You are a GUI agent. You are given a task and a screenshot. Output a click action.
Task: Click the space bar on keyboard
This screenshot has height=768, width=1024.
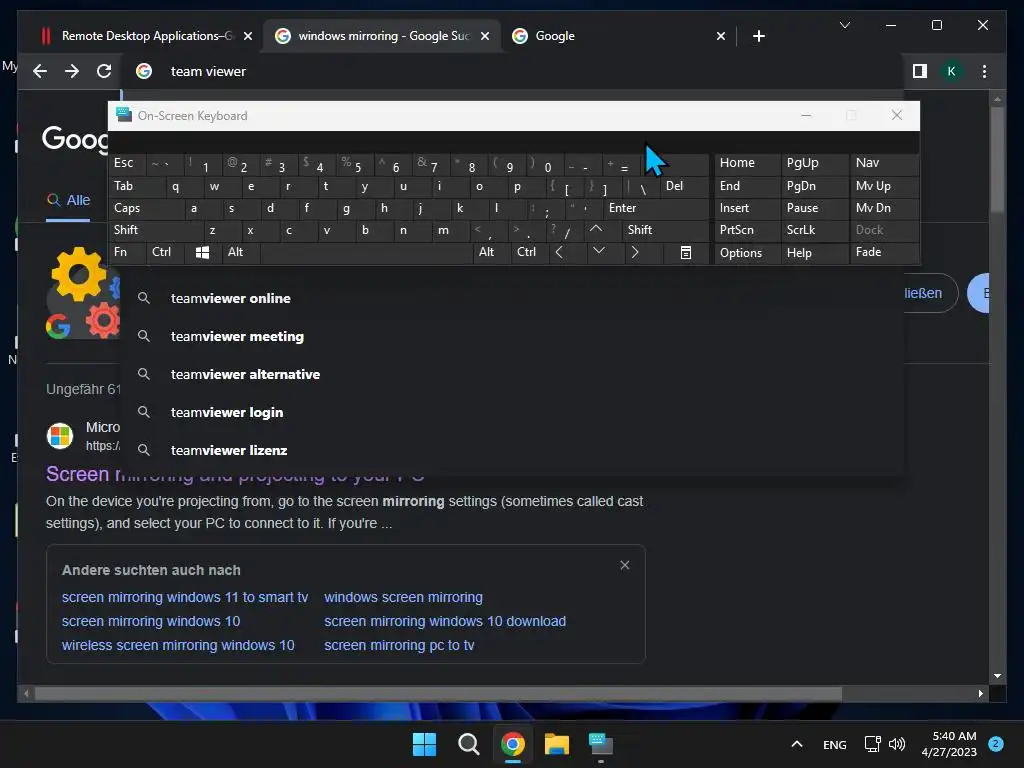[x=366, y=252]
